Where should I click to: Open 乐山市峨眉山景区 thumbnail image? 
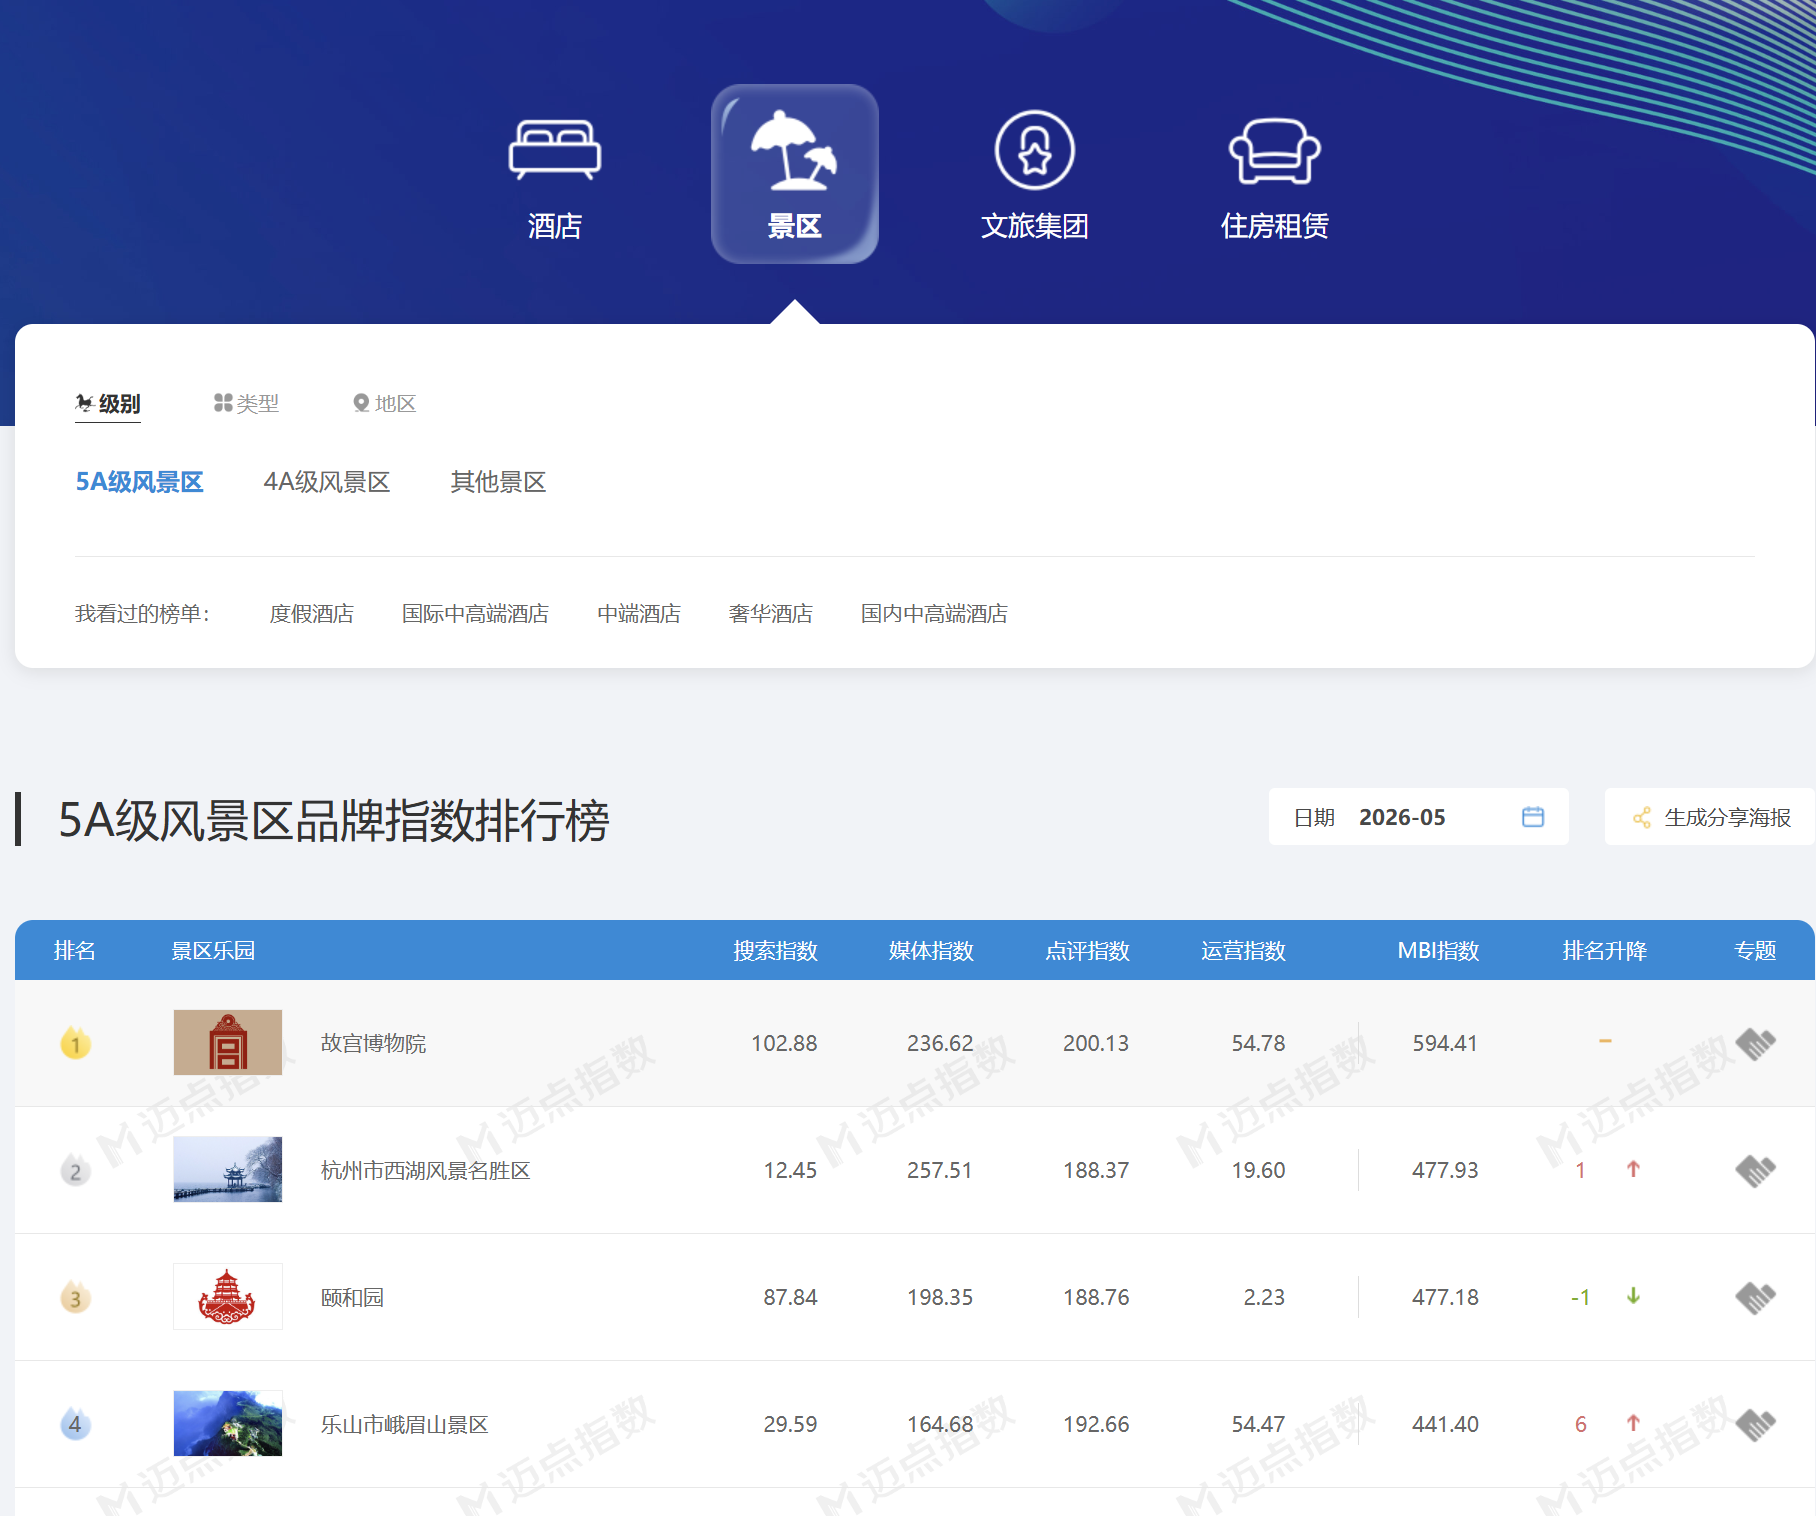tap(228, 1423)
